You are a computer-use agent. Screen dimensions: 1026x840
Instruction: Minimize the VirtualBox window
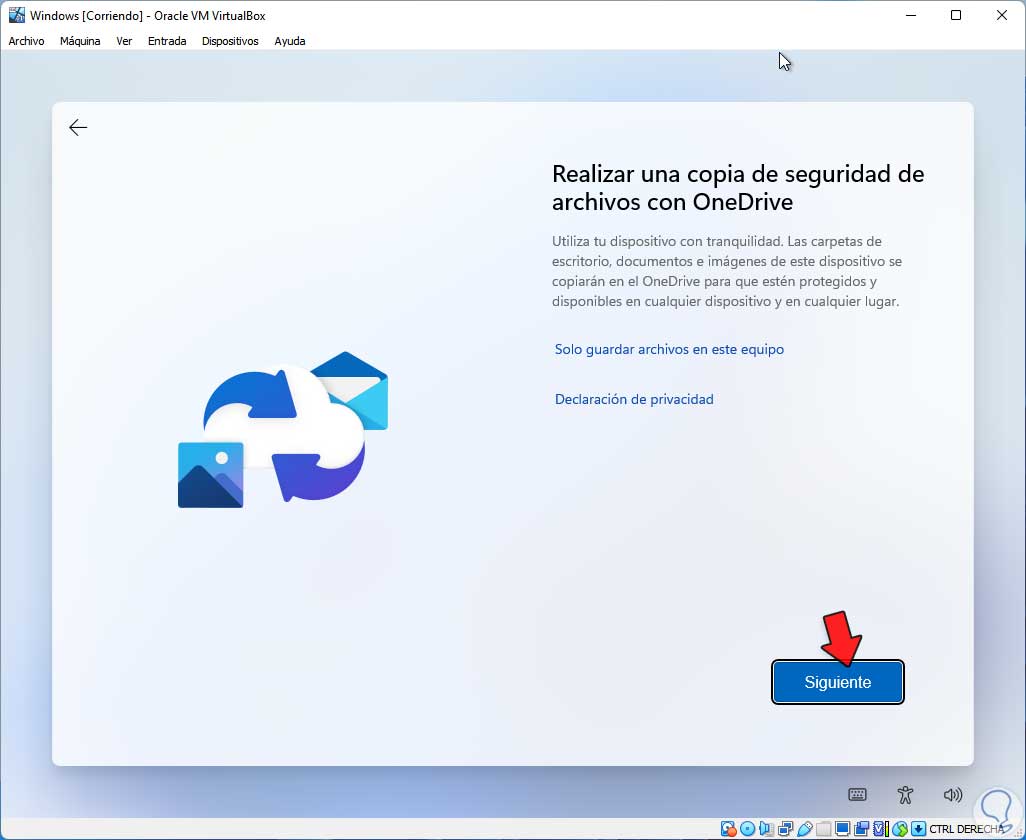tap(910, 15)
